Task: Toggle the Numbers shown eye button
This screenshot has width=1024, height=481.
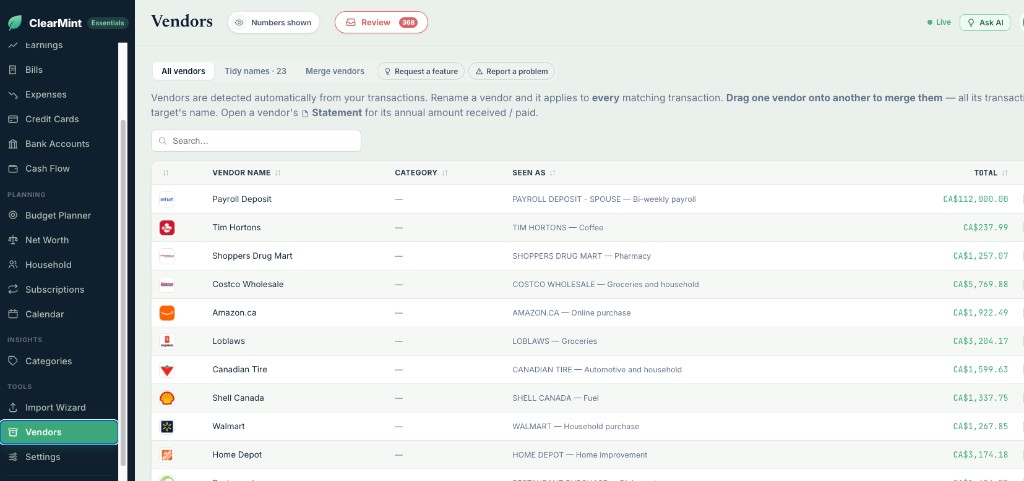Action: coord(274,22)
